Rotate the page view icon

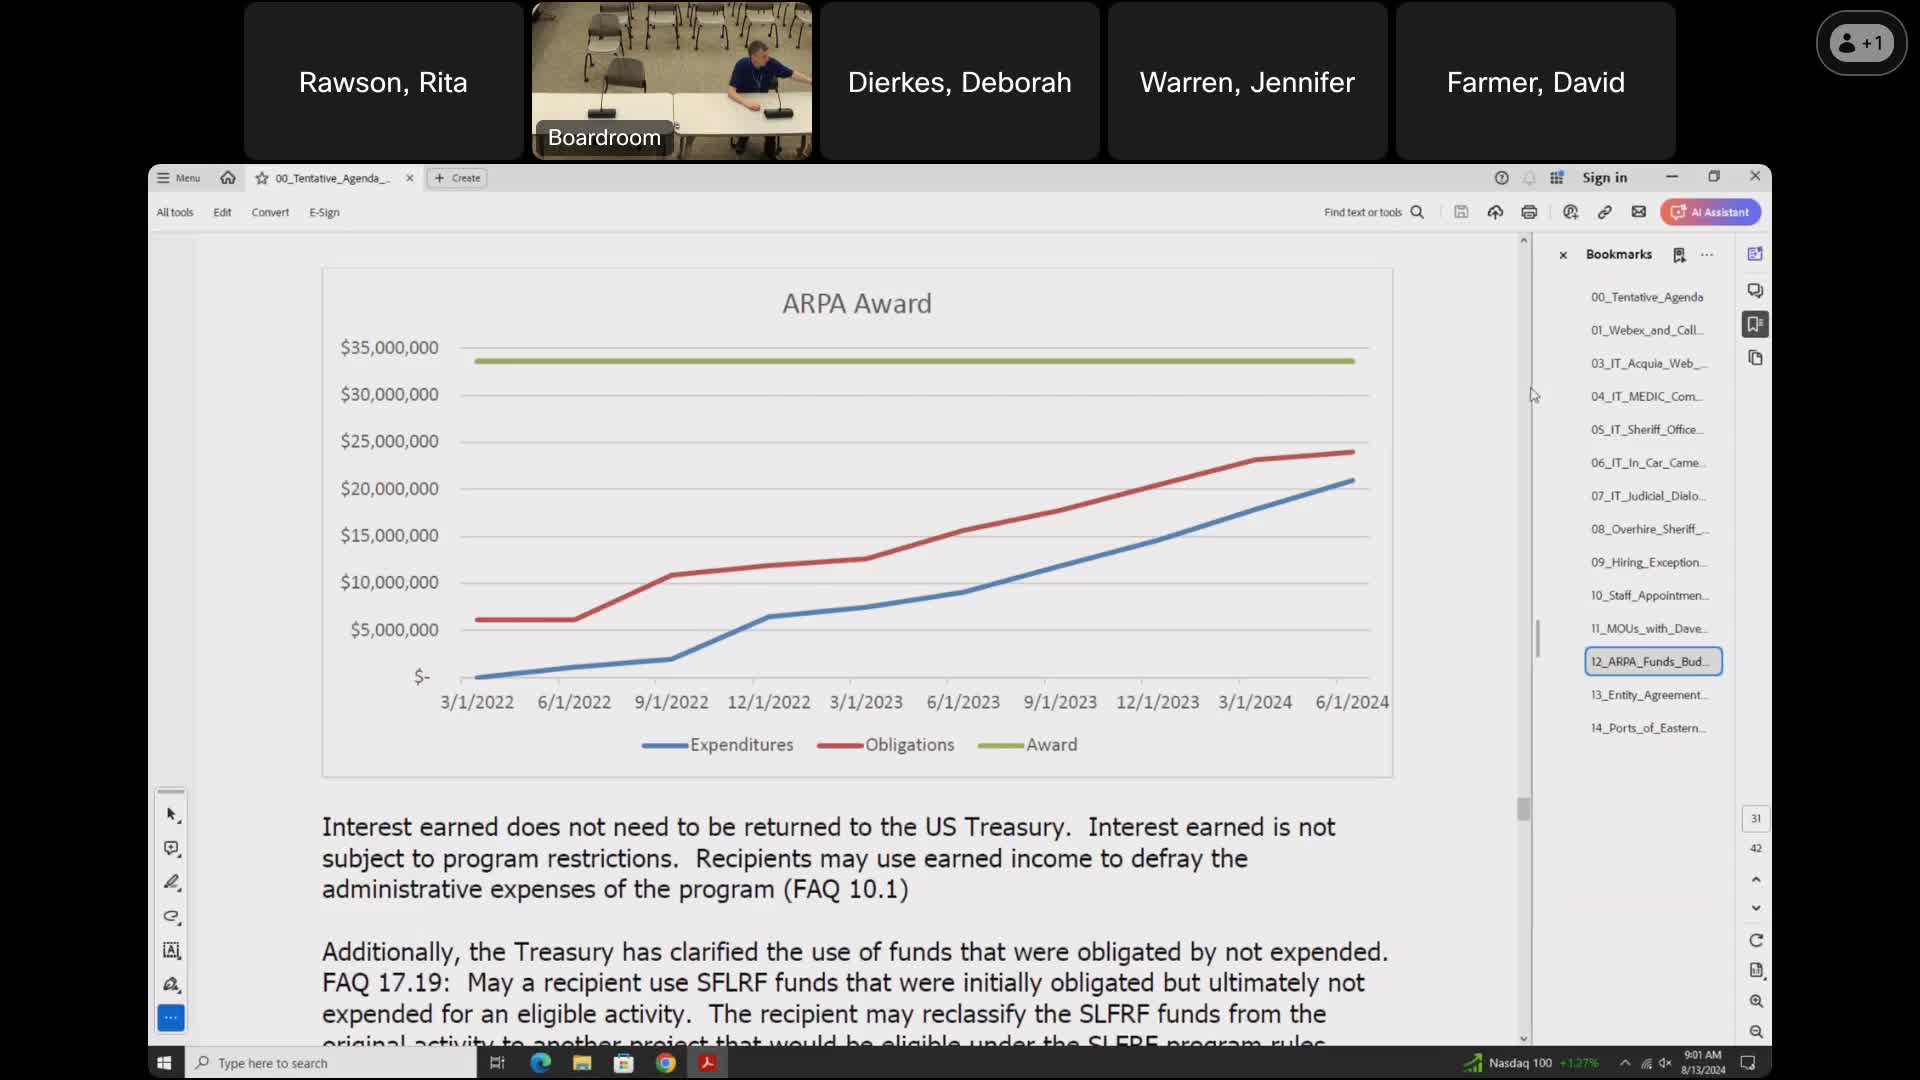pos(1756,940)
